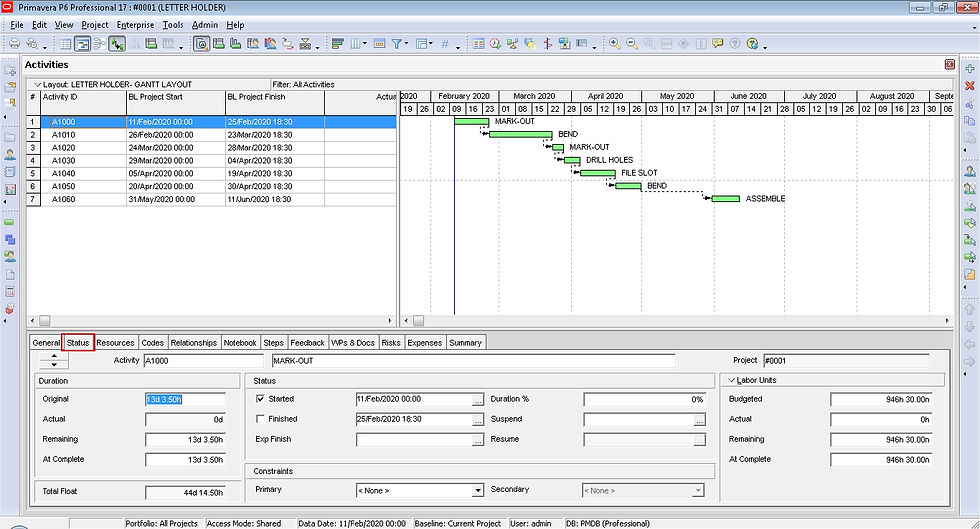Click the ASSEMBLE Gantt bar
The image size is (980, 529).
click(x=726, y=198)
